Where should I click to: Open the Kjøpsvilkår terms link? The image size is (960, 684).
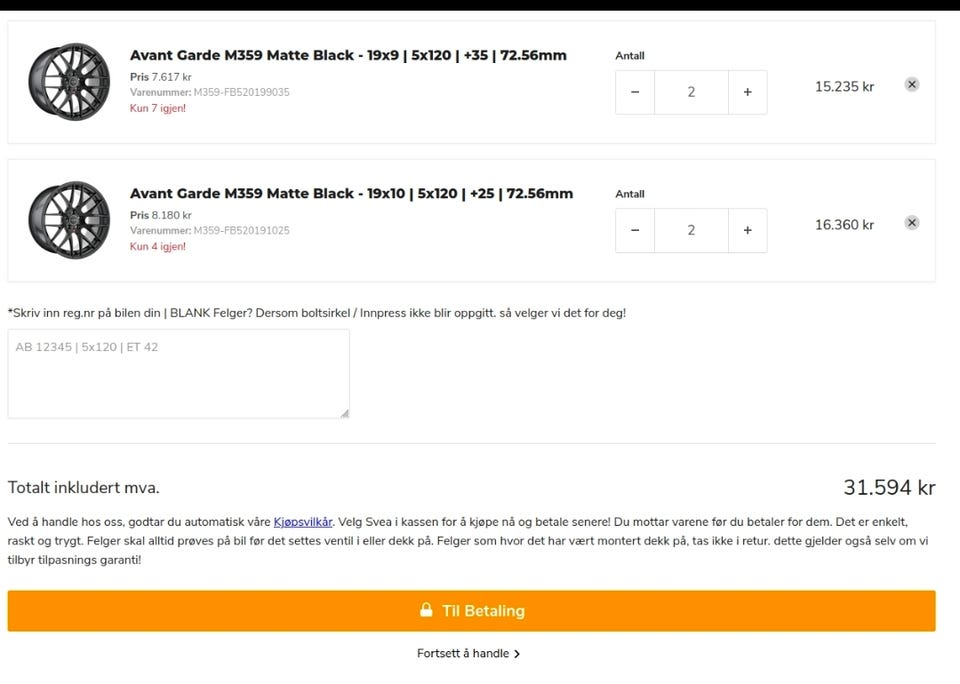click(302, 522)
